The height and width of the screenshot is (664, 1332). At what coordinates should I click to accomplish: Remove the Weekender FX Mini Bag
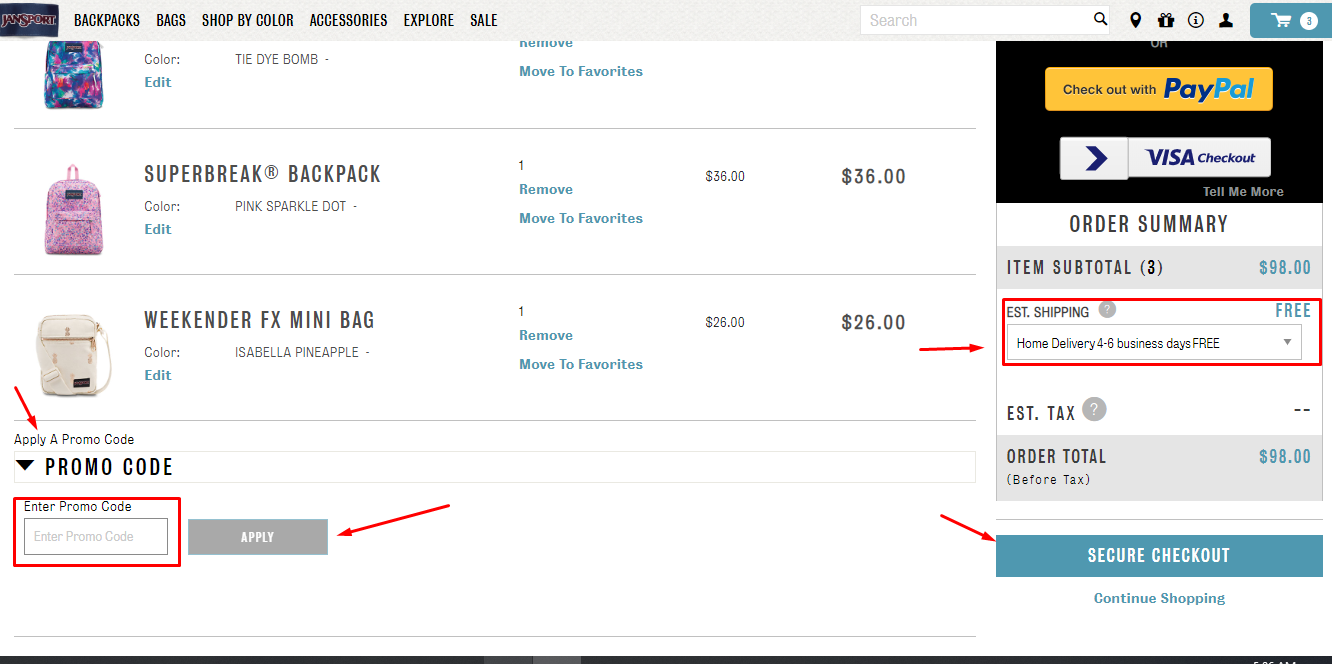pyautogui.click(x=546, y=335)
